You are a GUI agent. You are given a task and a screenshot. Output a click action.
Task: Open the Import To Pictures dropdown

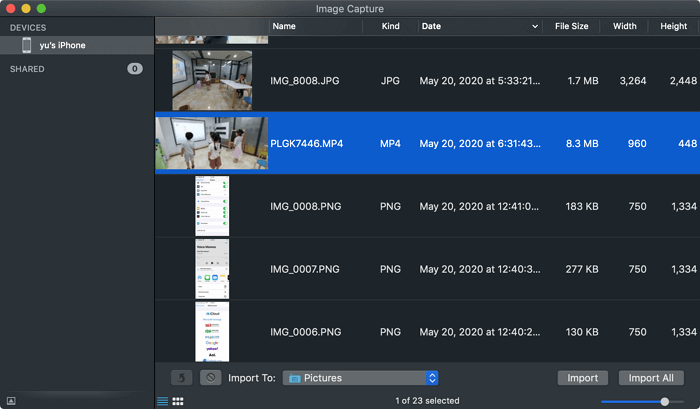(432, 378)
